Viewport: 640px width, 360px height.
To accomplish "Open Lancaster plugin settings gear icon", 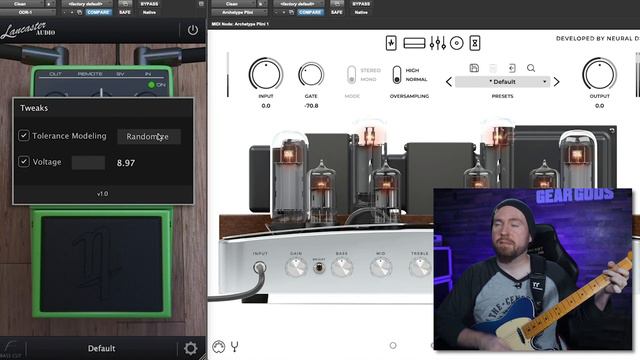I will click(191, 348).
